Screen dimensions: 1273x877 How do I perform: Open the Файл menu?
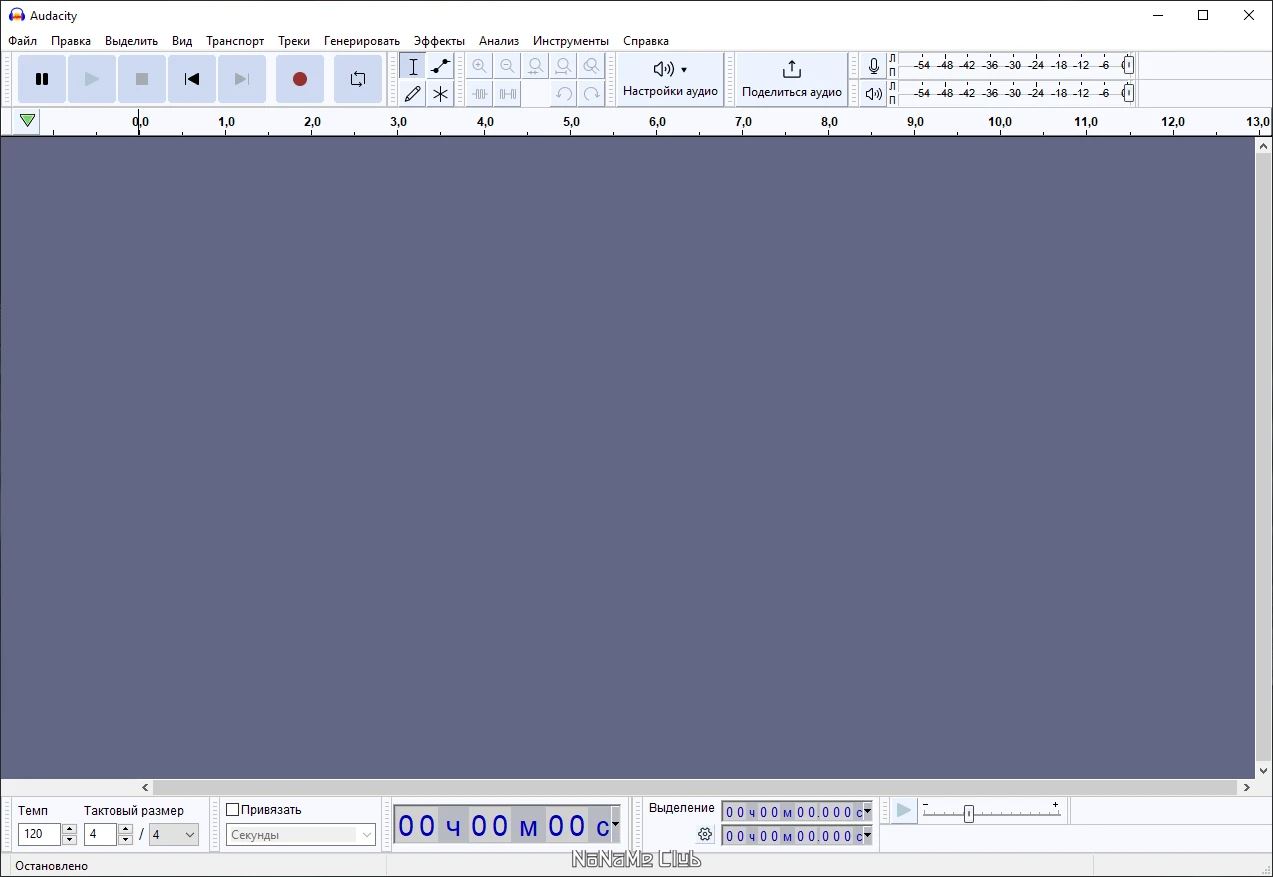(x=22, y=41)
